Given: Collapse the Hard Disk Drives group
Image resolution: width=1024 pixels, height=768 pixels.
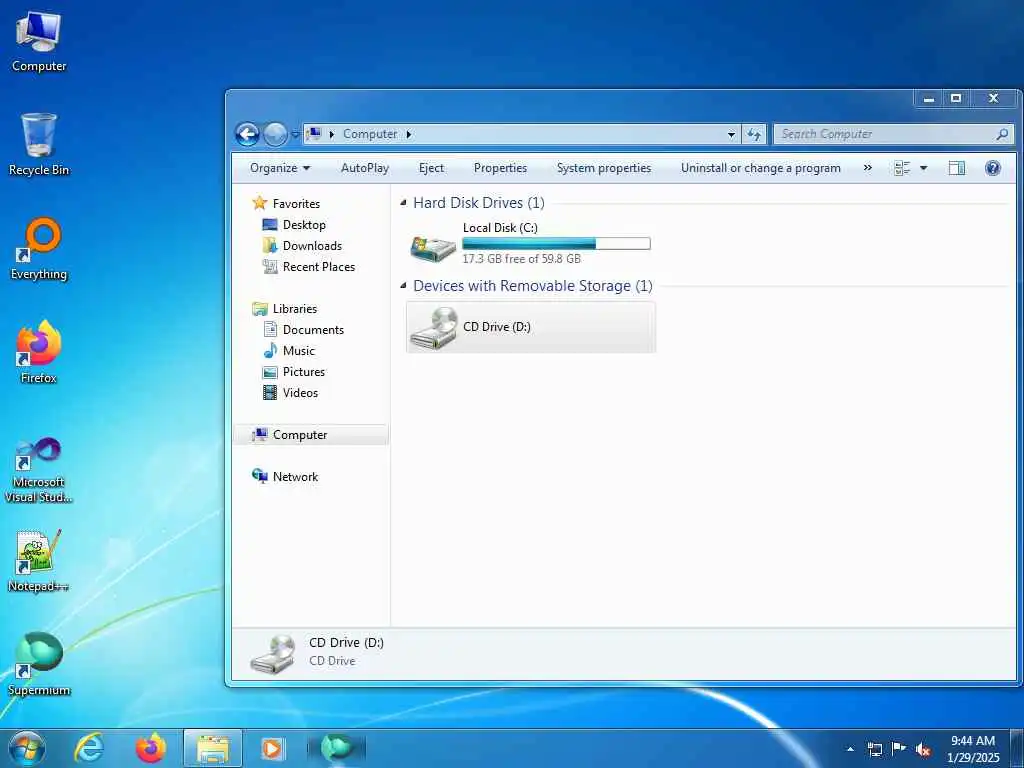Looking at the screenshot, I should tap(404, 203).
